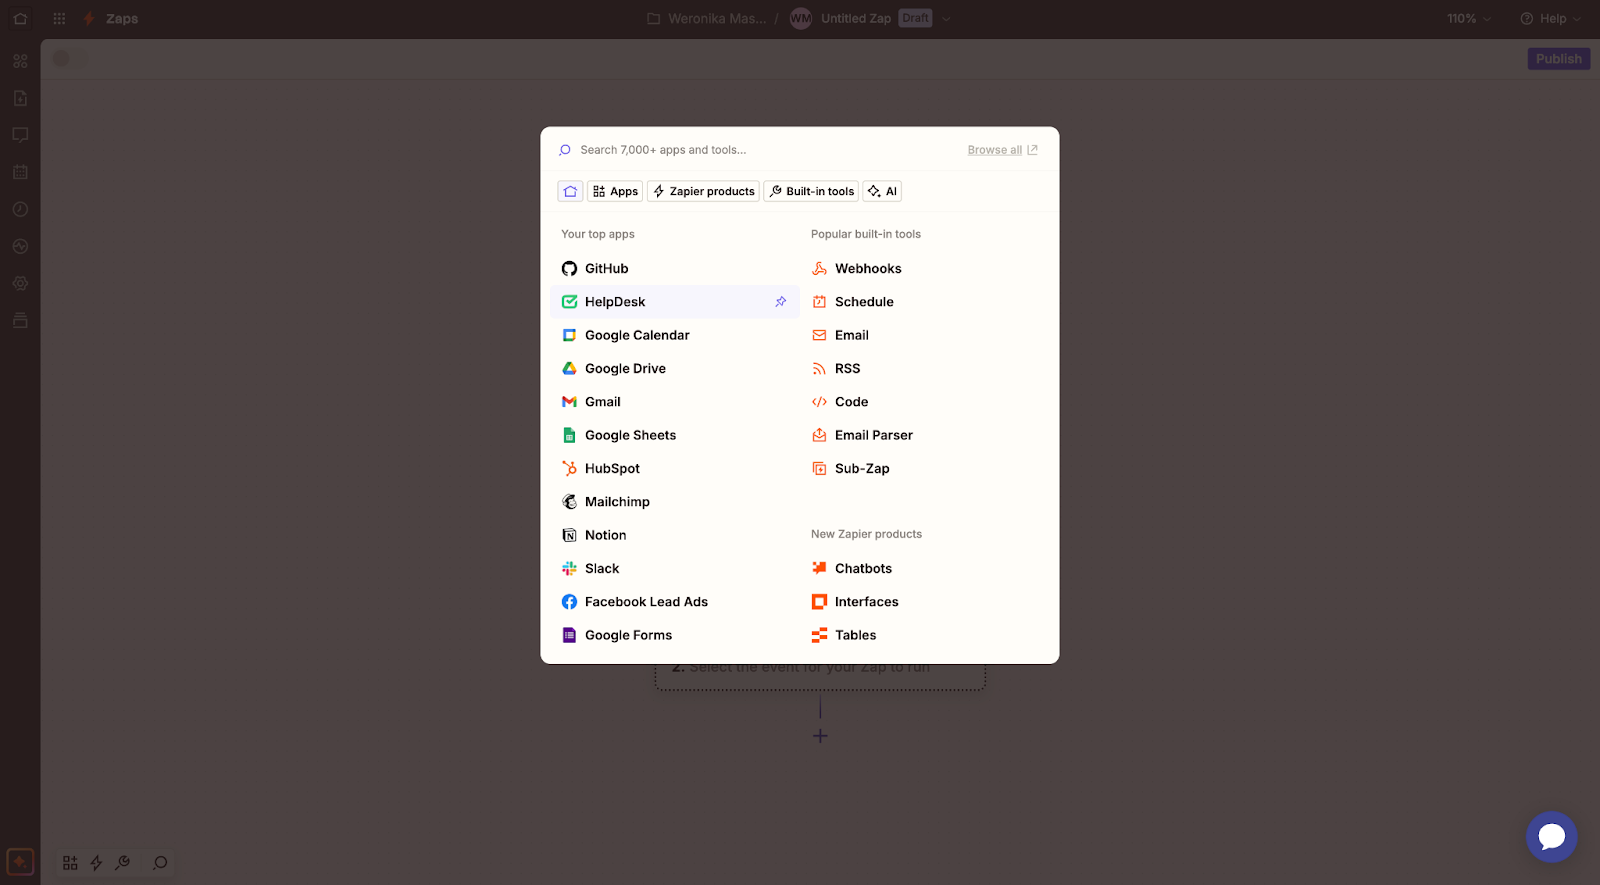The image size is (1600, 885).
Task: Click the bottom toolbar lightning bolt icon
Action: [x=96, y=863]
